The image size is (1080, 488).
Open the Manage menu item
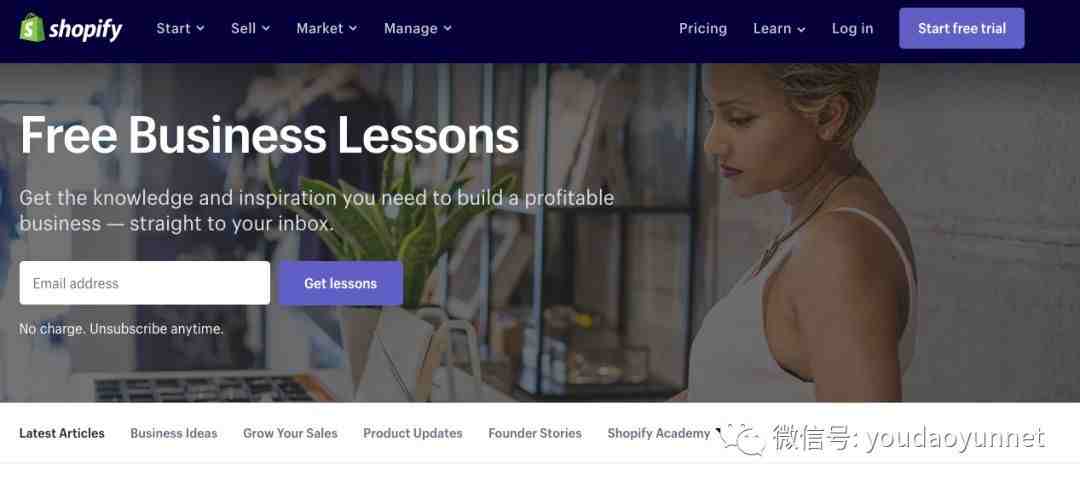411,28
